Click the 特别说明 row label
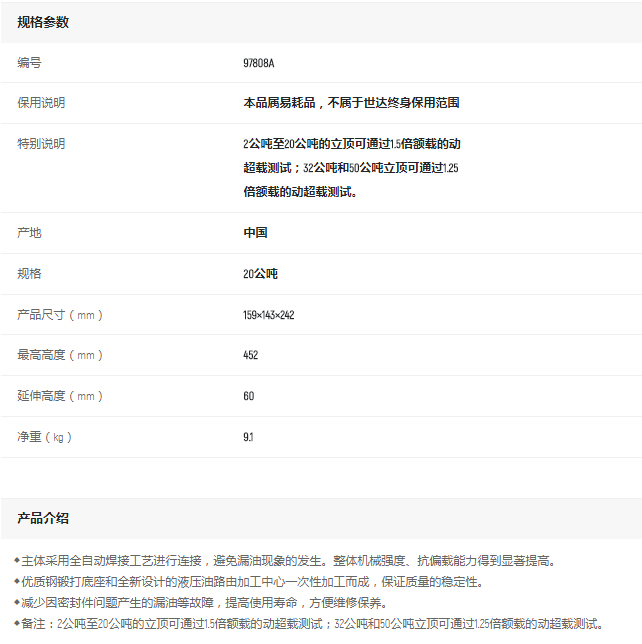This screenshot has width=642, height=644. (41, 144)
